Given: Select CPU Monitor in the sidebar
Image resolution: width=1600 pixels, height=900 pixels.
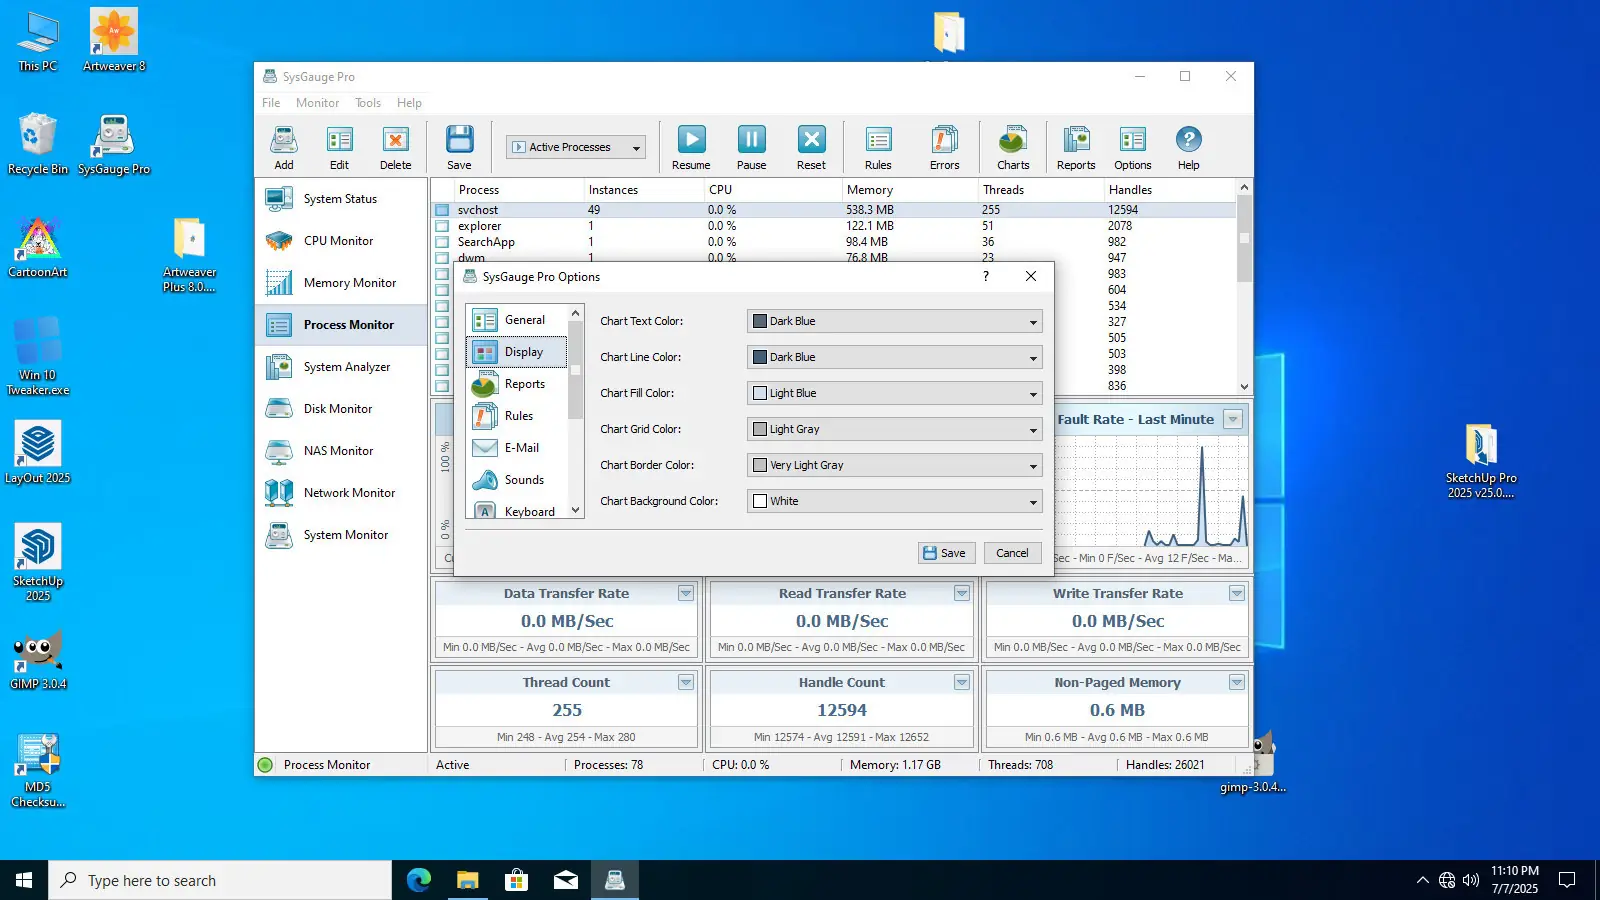Looking at the screenshot, I should (338, 241).
